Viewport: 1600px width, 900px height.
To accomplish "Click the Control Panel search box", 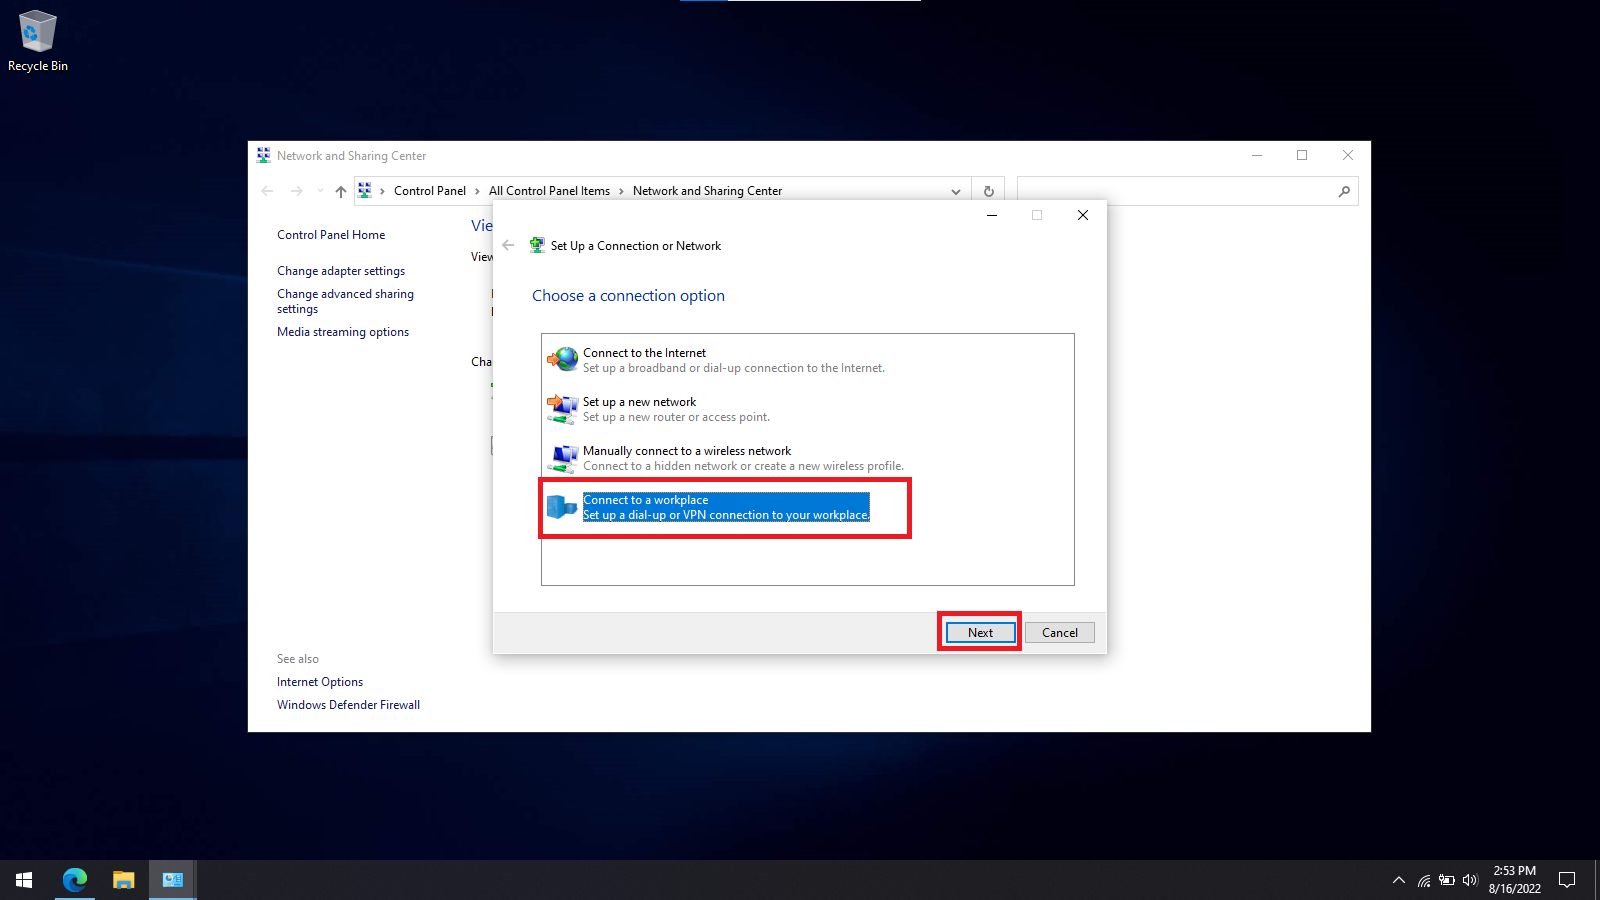I will (1176, 191).
